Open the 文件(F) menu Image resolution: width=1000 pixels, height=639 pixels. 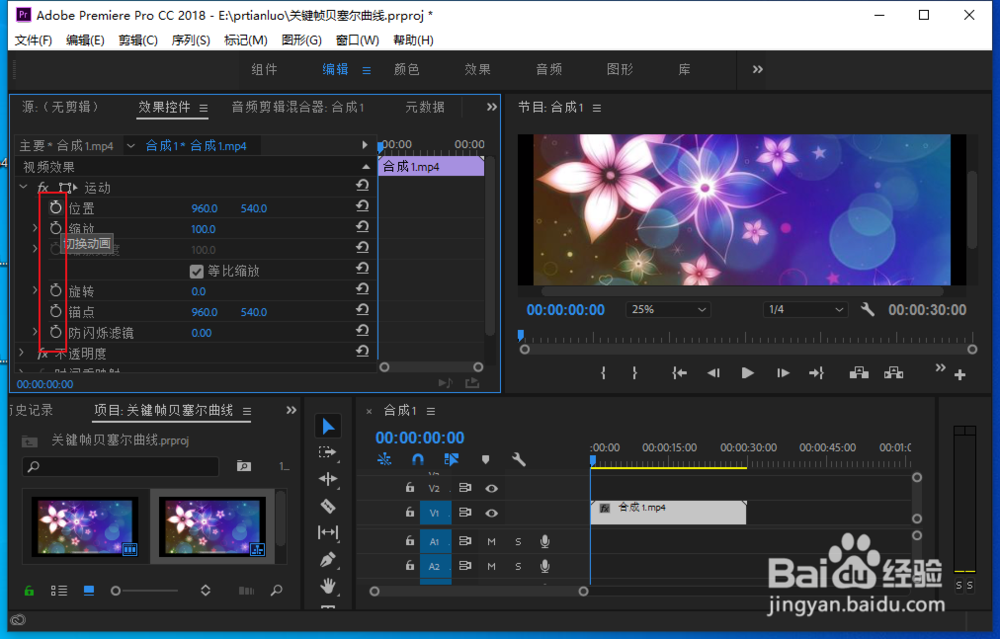pos(33,40)
